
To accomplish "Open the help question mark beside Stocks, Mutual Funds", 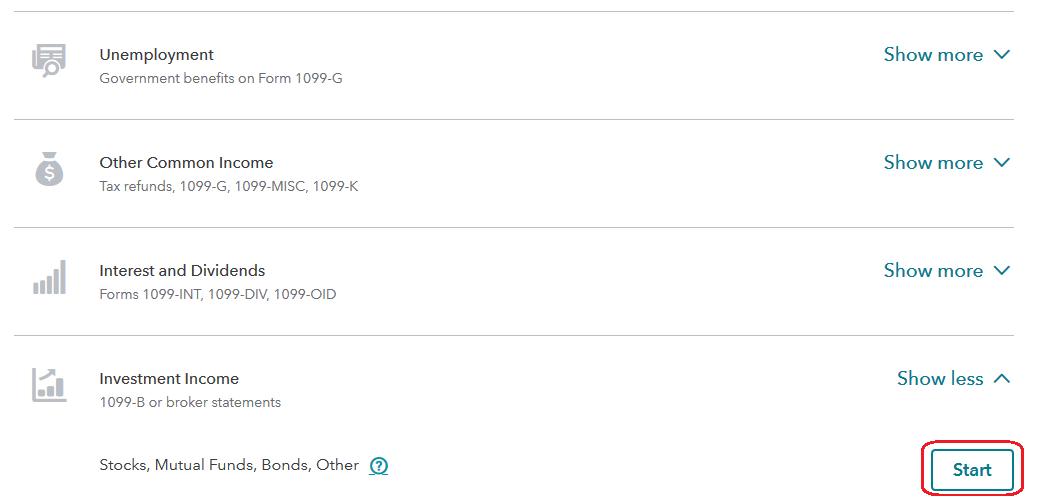I will (379, 466).
